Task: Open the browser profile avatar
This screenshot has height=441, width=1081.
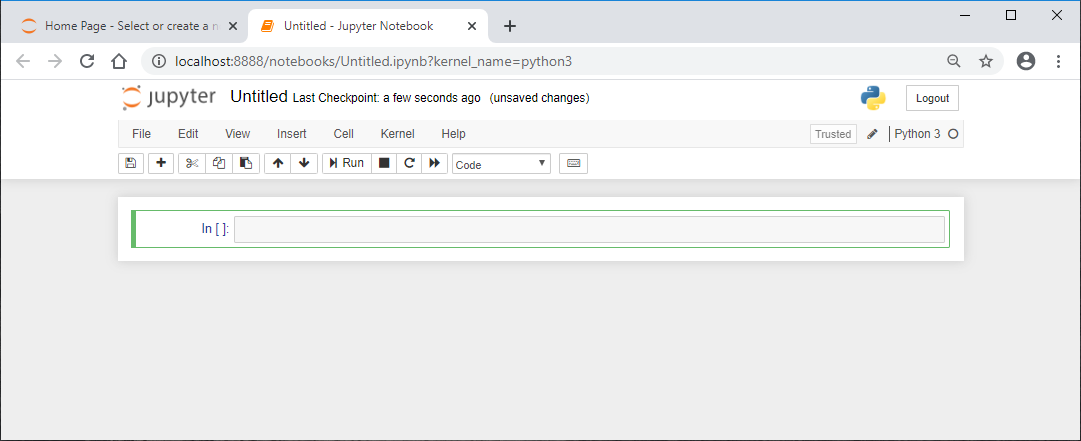Action: click(x=1026, y=61)
